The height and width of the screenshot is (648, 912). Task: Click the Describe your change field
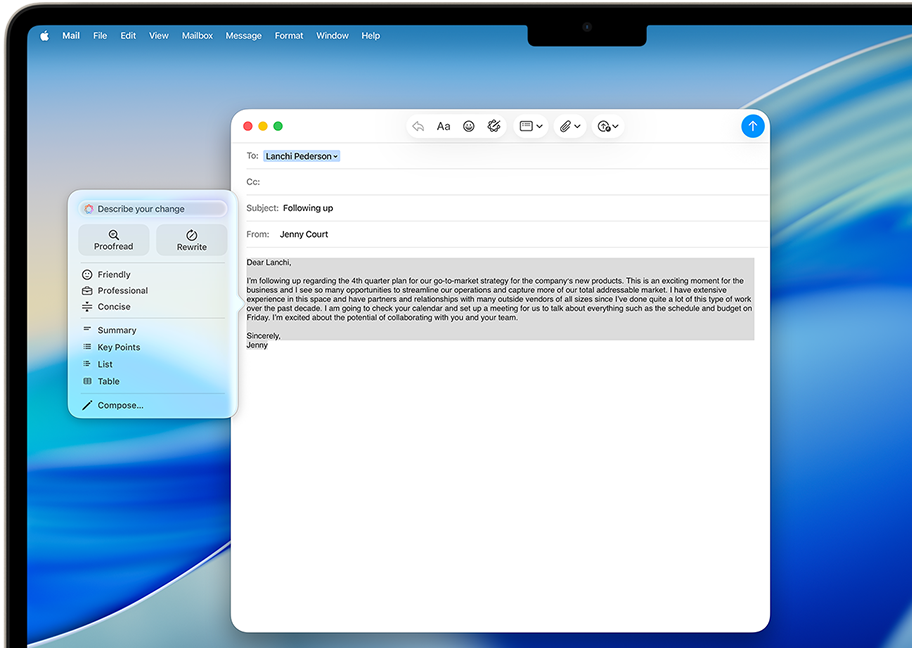point(153,209)
